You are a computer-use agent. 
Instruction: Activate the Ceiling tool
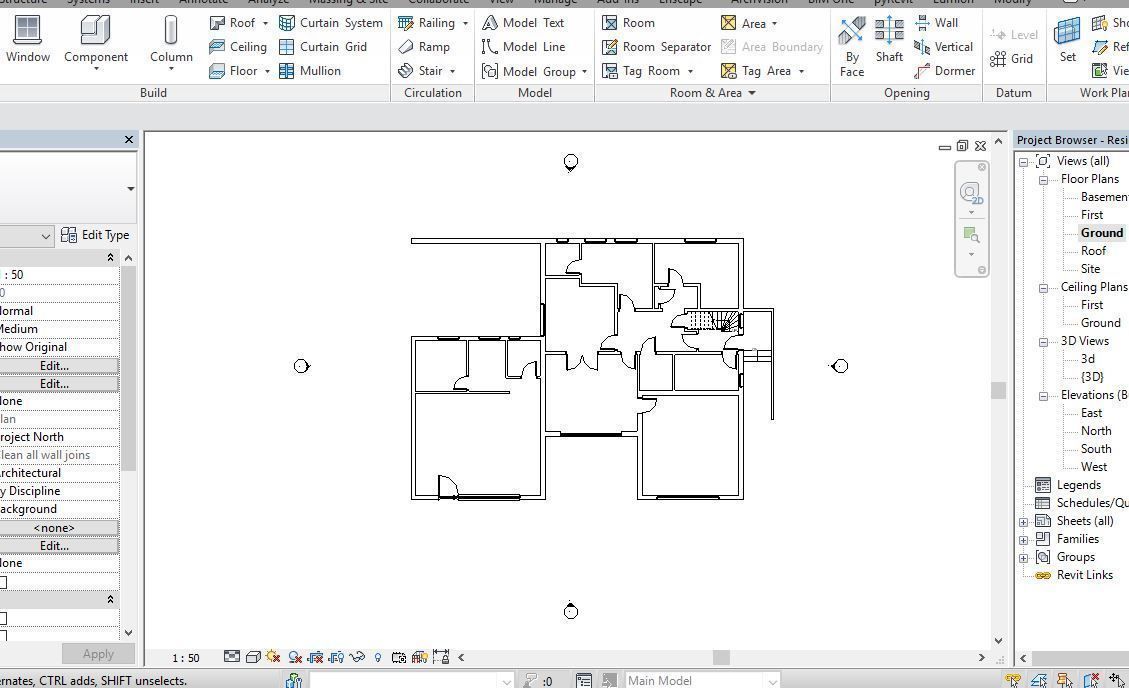(x=238, y=47)
